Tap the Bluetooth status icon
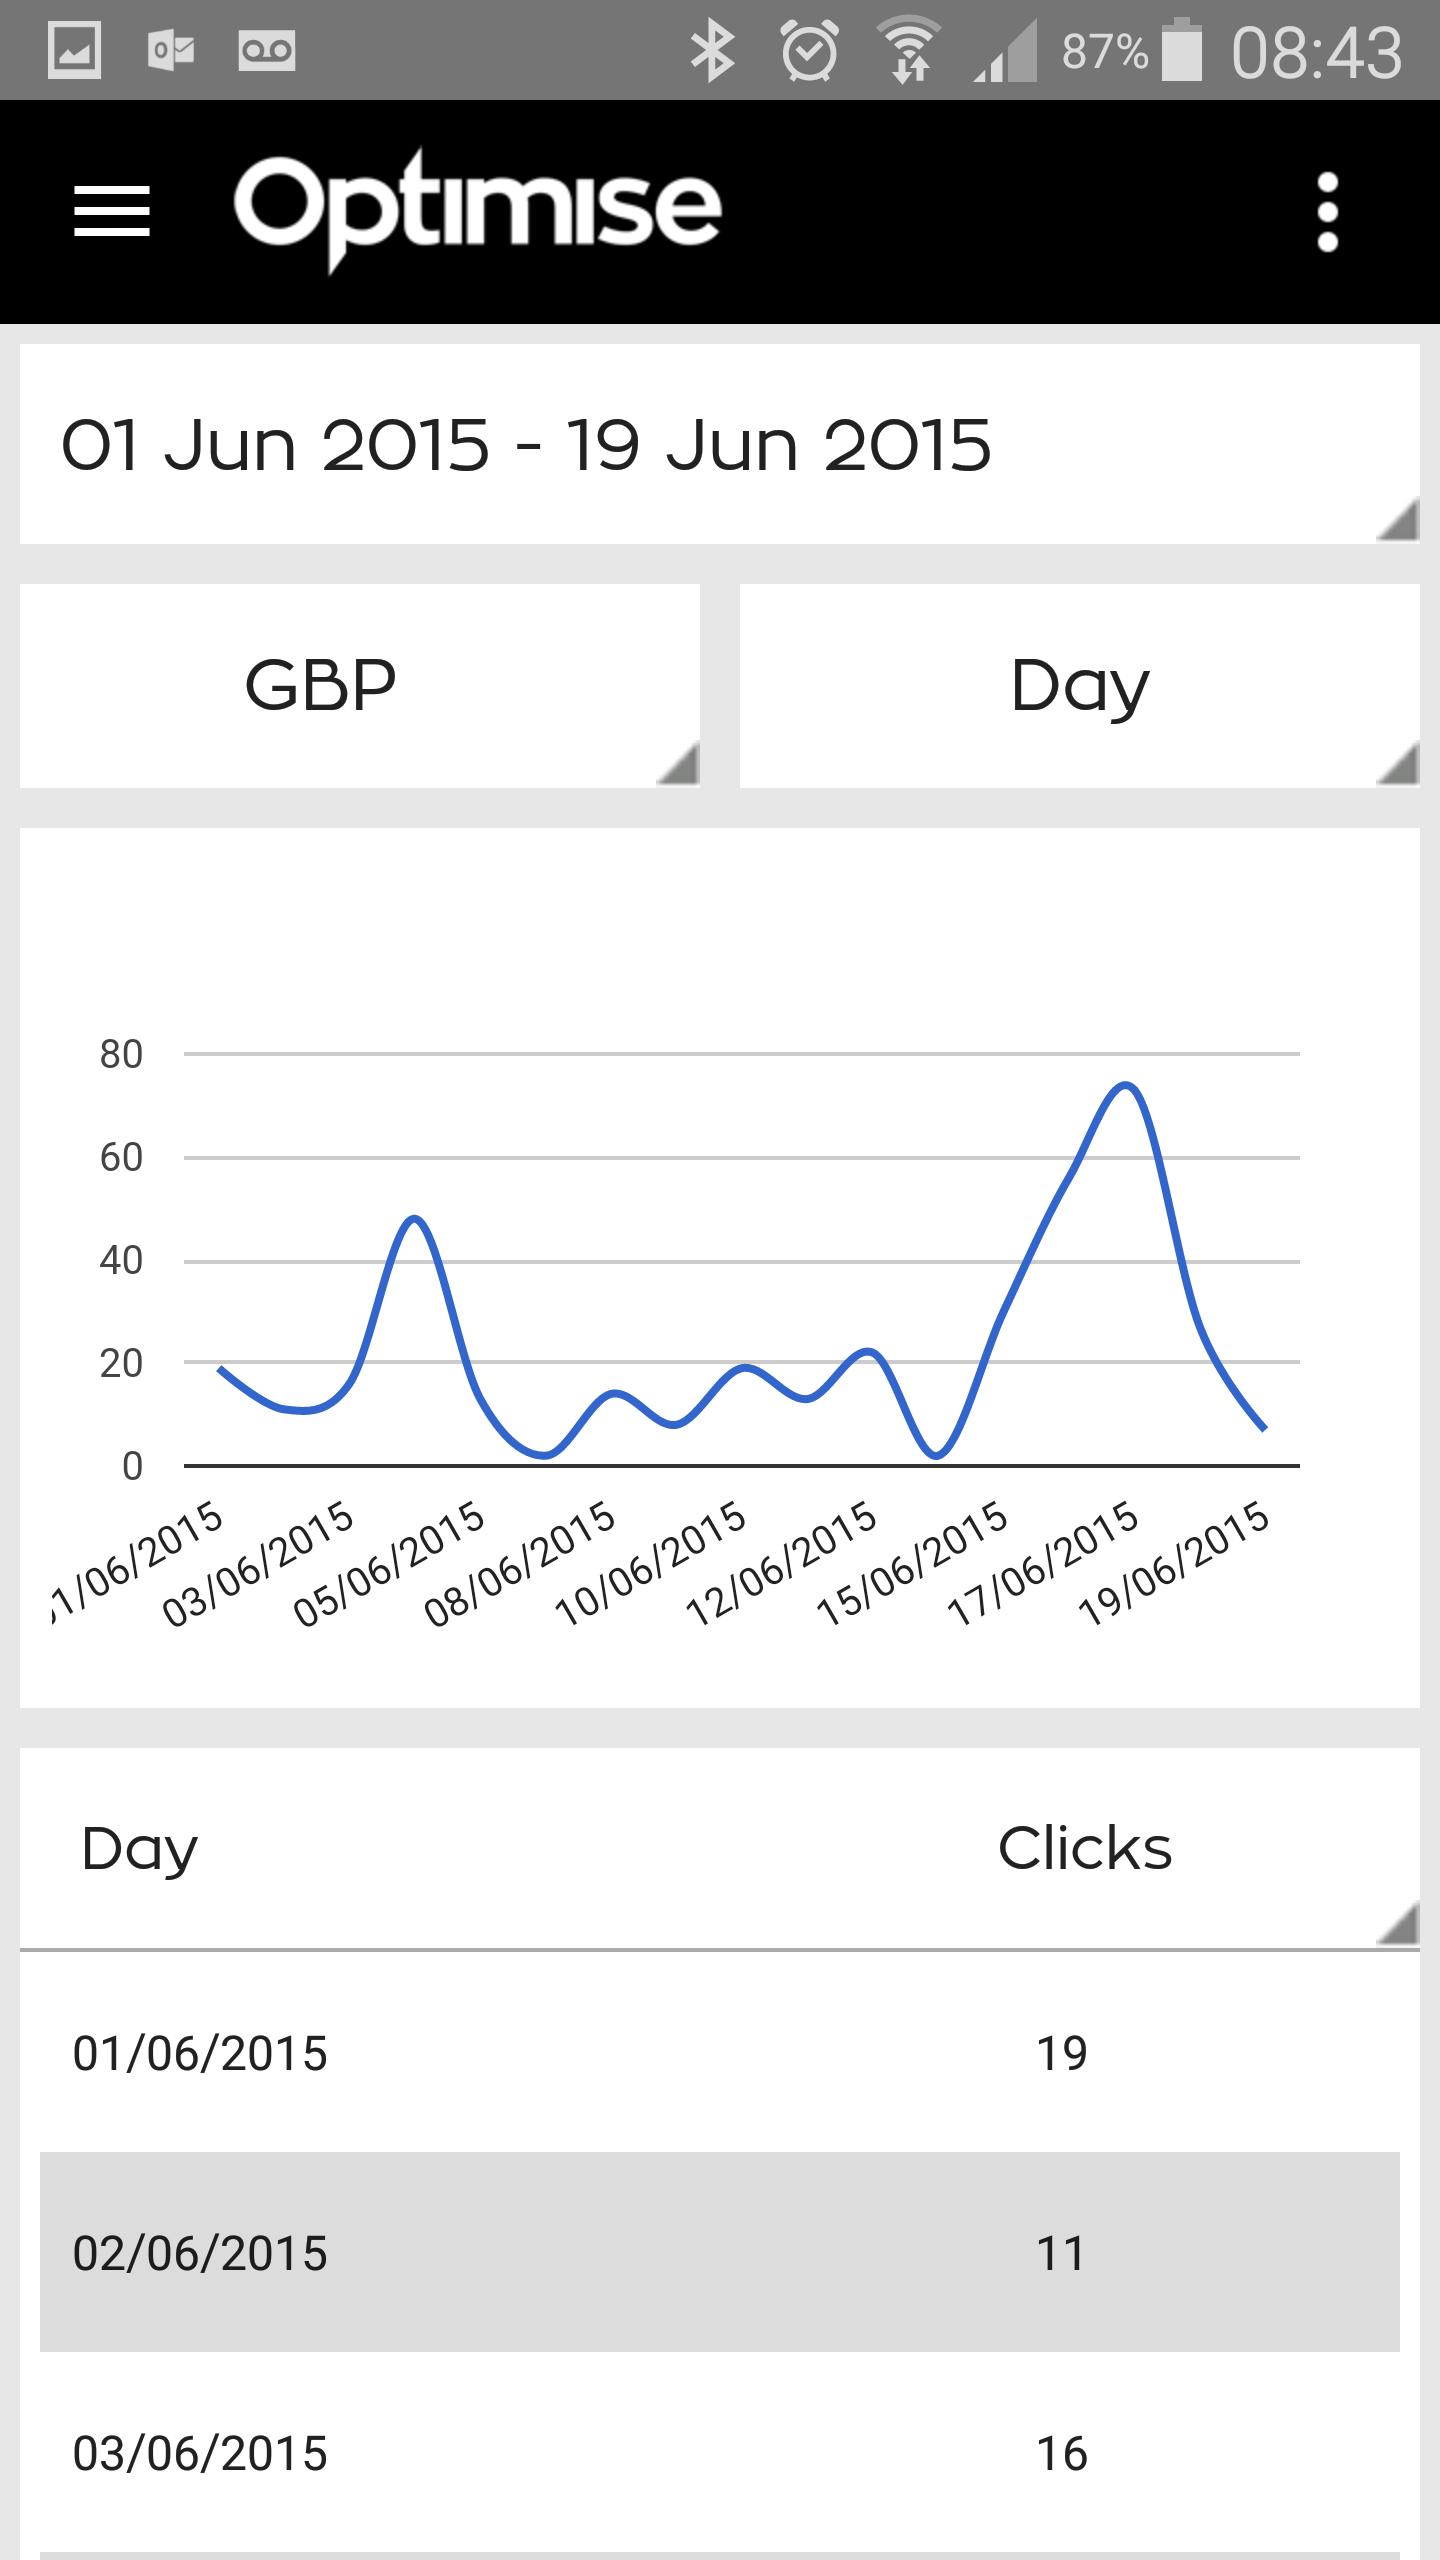 pos(712,52)
